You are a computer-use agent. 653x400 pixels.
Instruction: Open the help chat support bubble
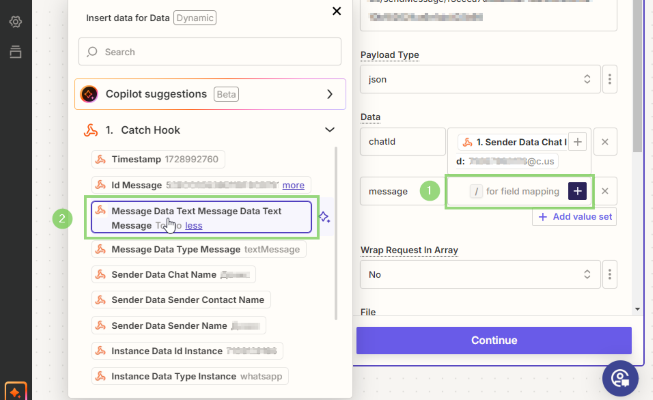(x=621, y=377)
